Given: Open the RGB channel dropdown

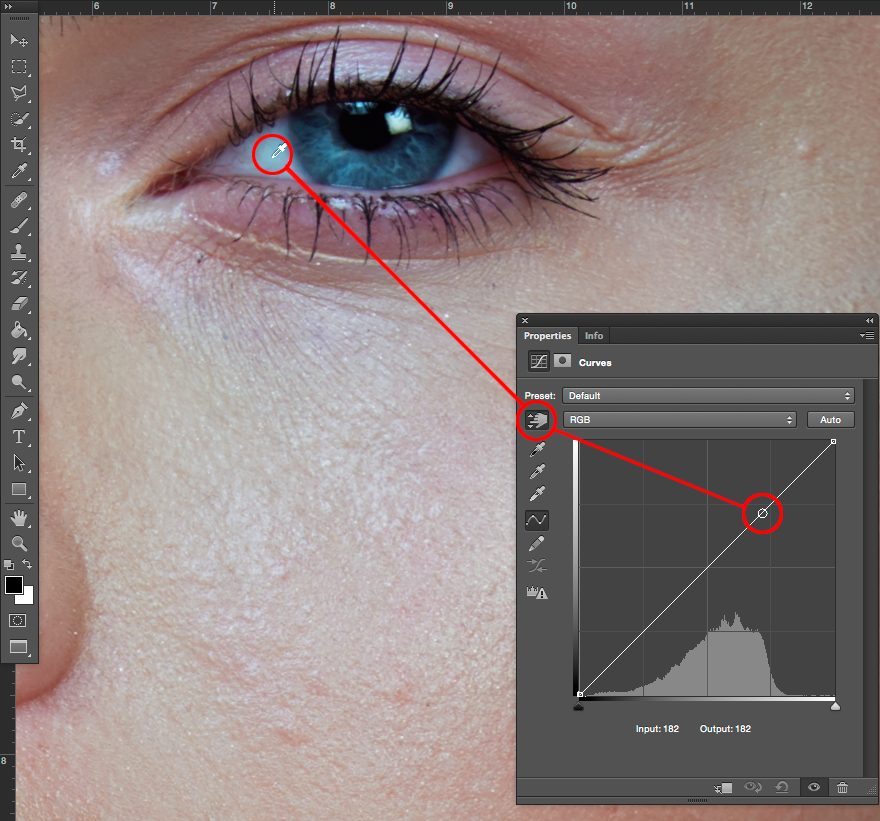Looking at the screenshot, I should click(x=680, y=420).
